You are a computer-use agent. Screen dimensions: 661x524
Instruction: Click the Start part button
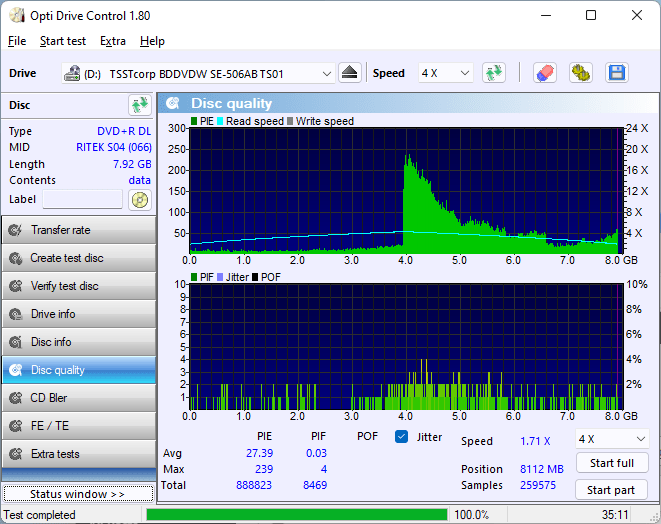(x=611, y=490)
